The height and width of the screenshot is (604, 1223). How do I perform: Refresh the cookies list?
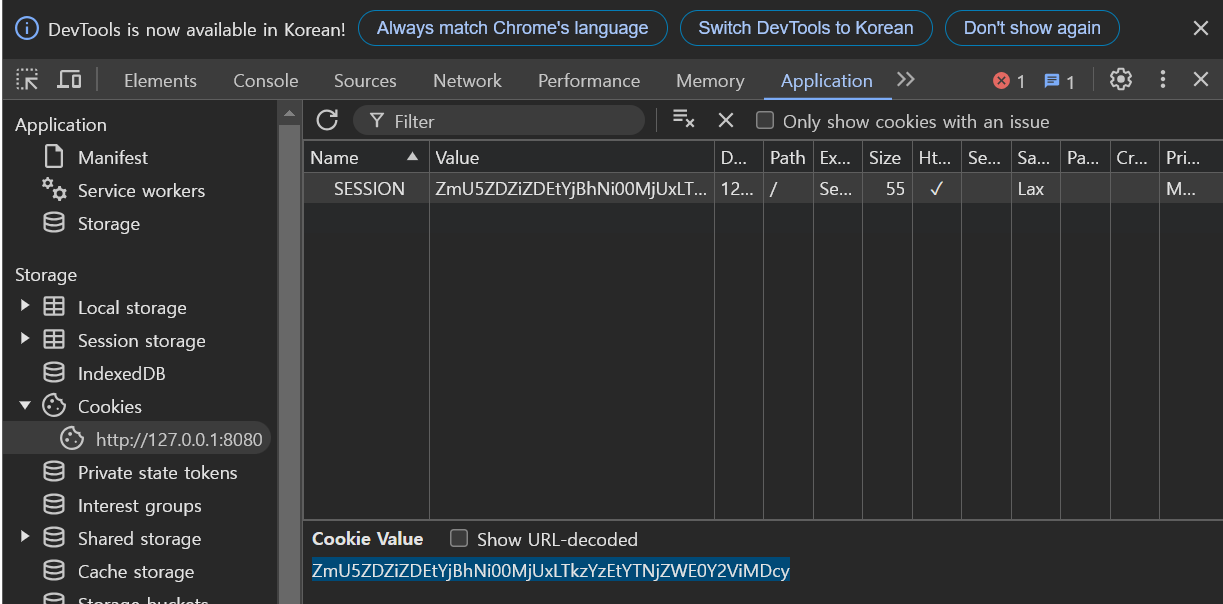coord(327,120)
